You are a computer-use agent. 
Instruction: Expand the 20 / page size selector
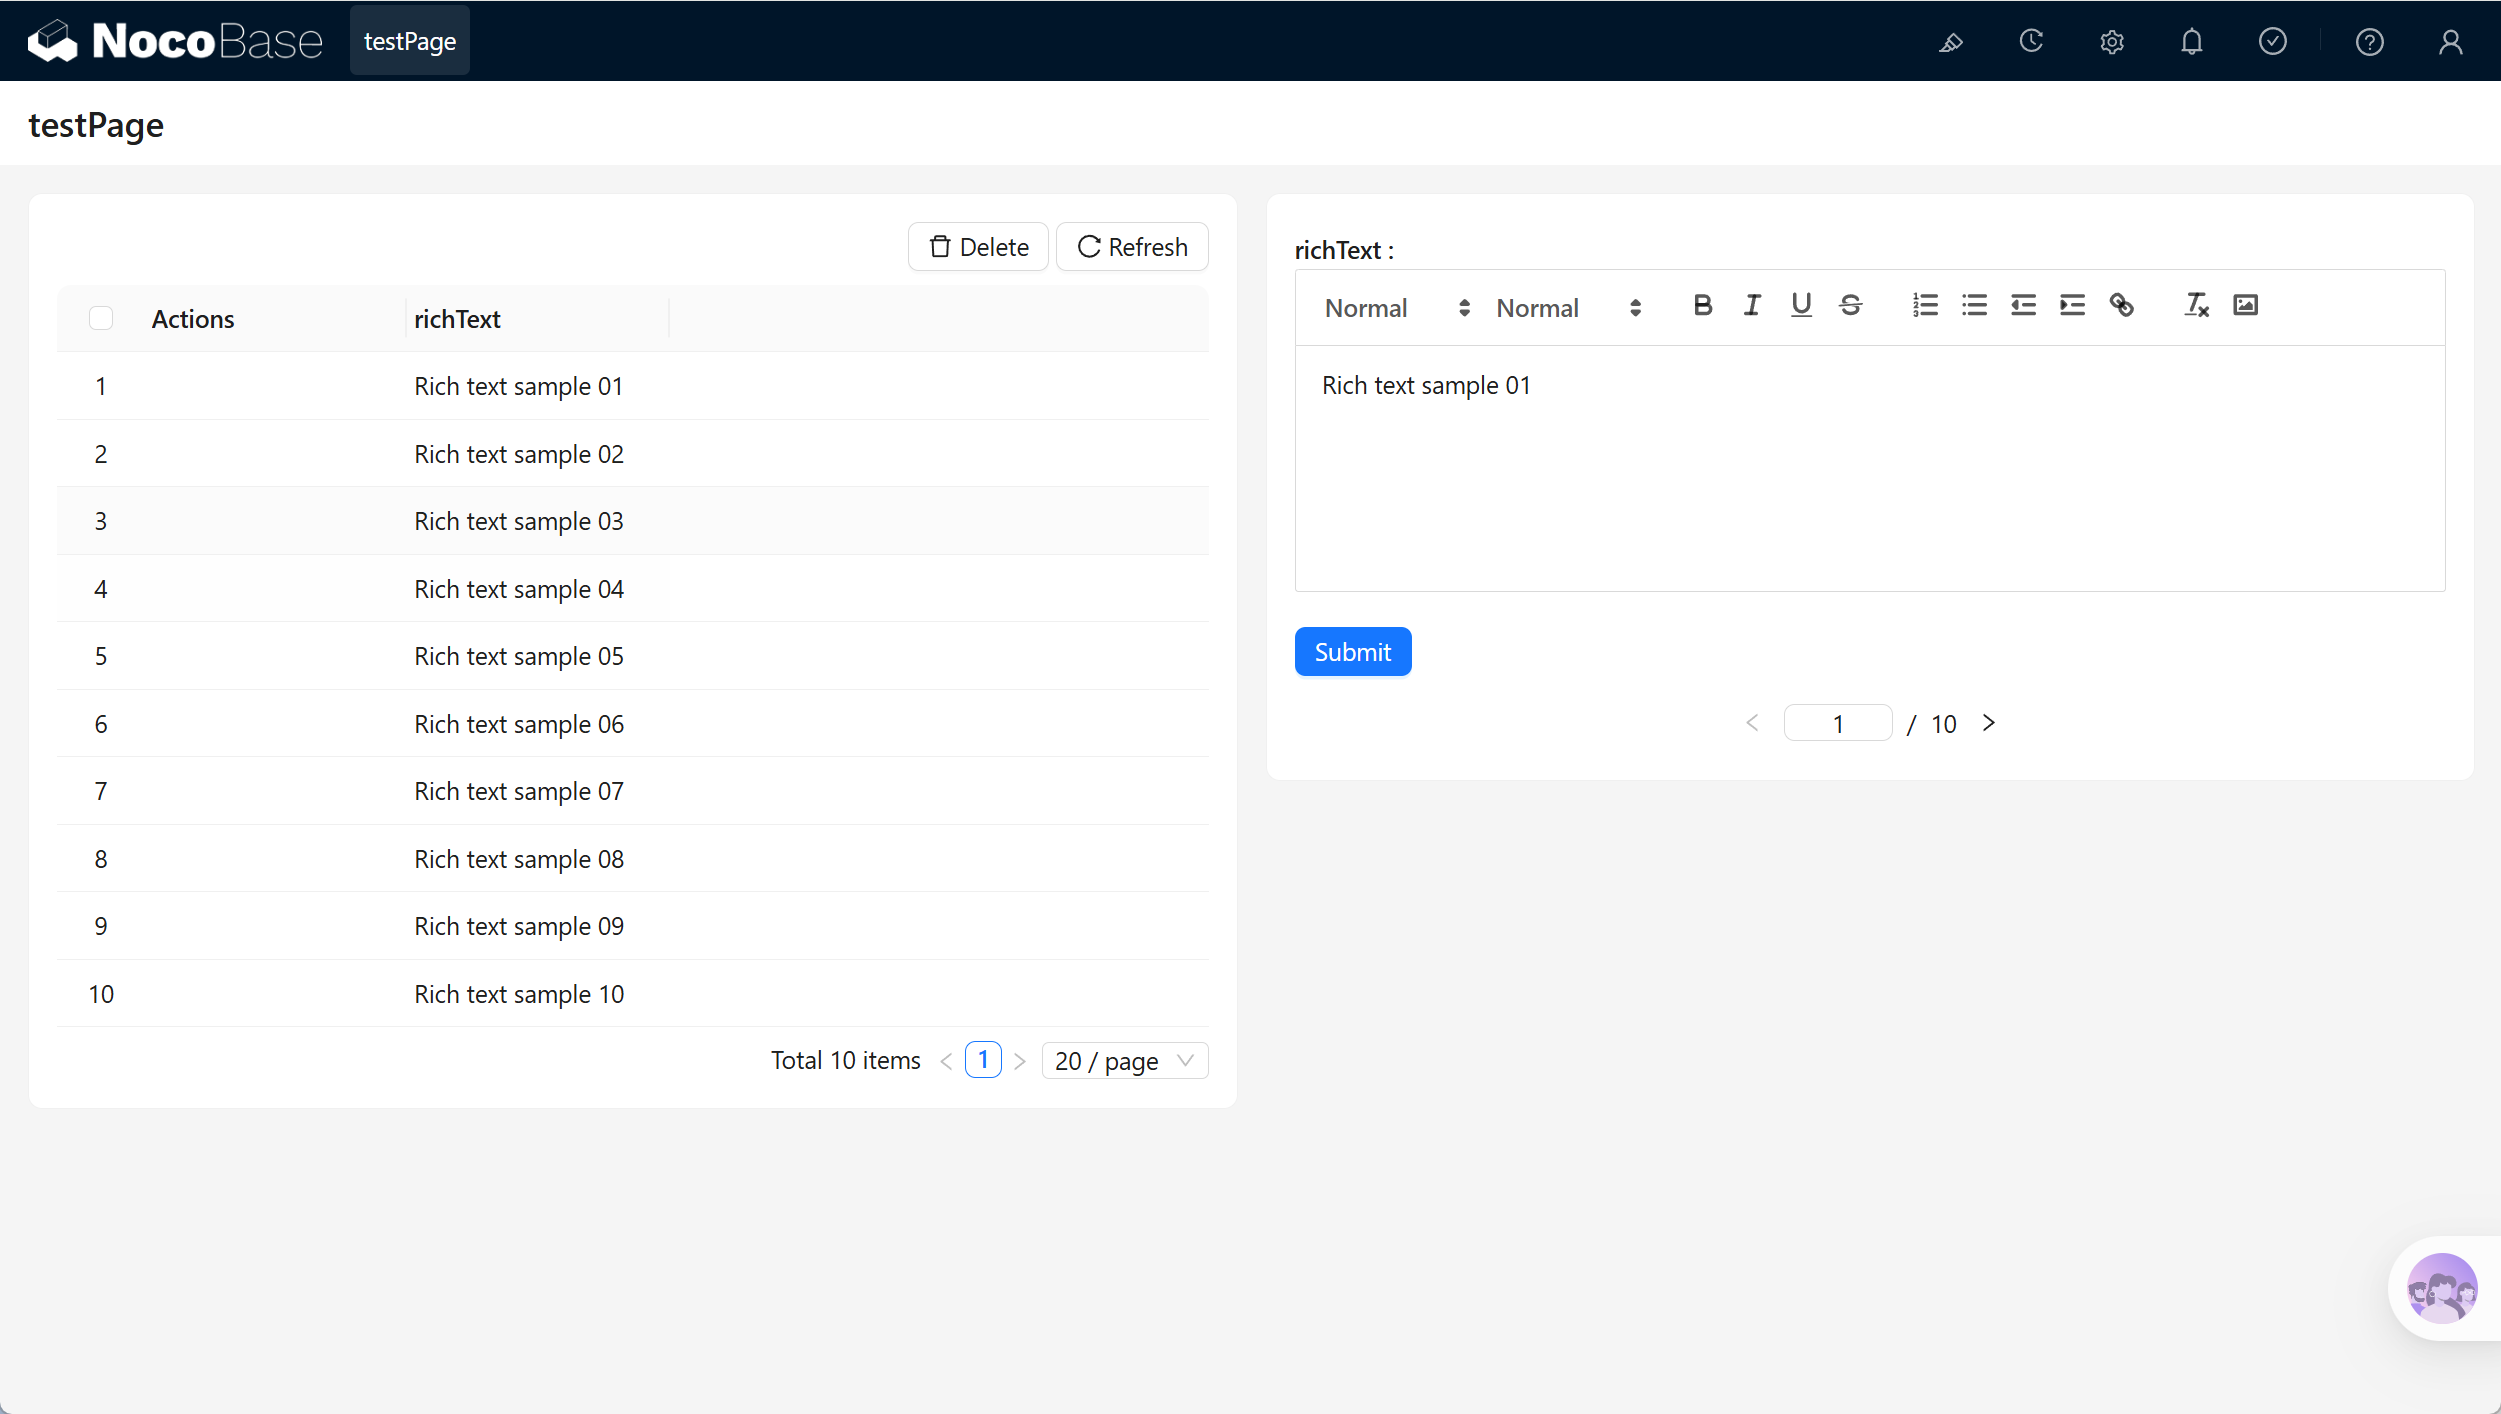[1125, 1061]
